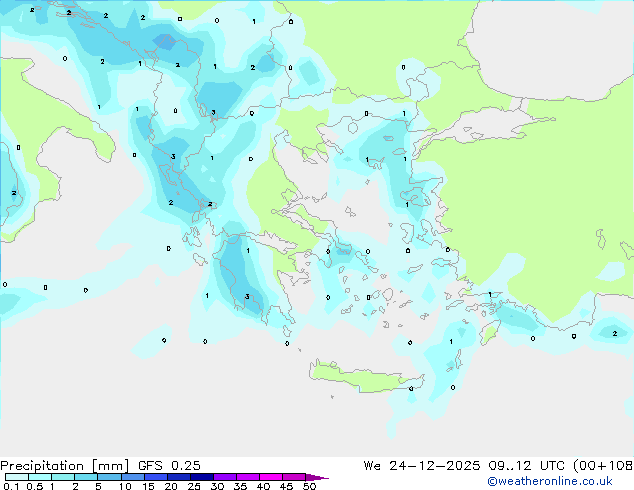Click the "0.5" legend scale label
634x490 pixels.
click(x=35, y=486)
